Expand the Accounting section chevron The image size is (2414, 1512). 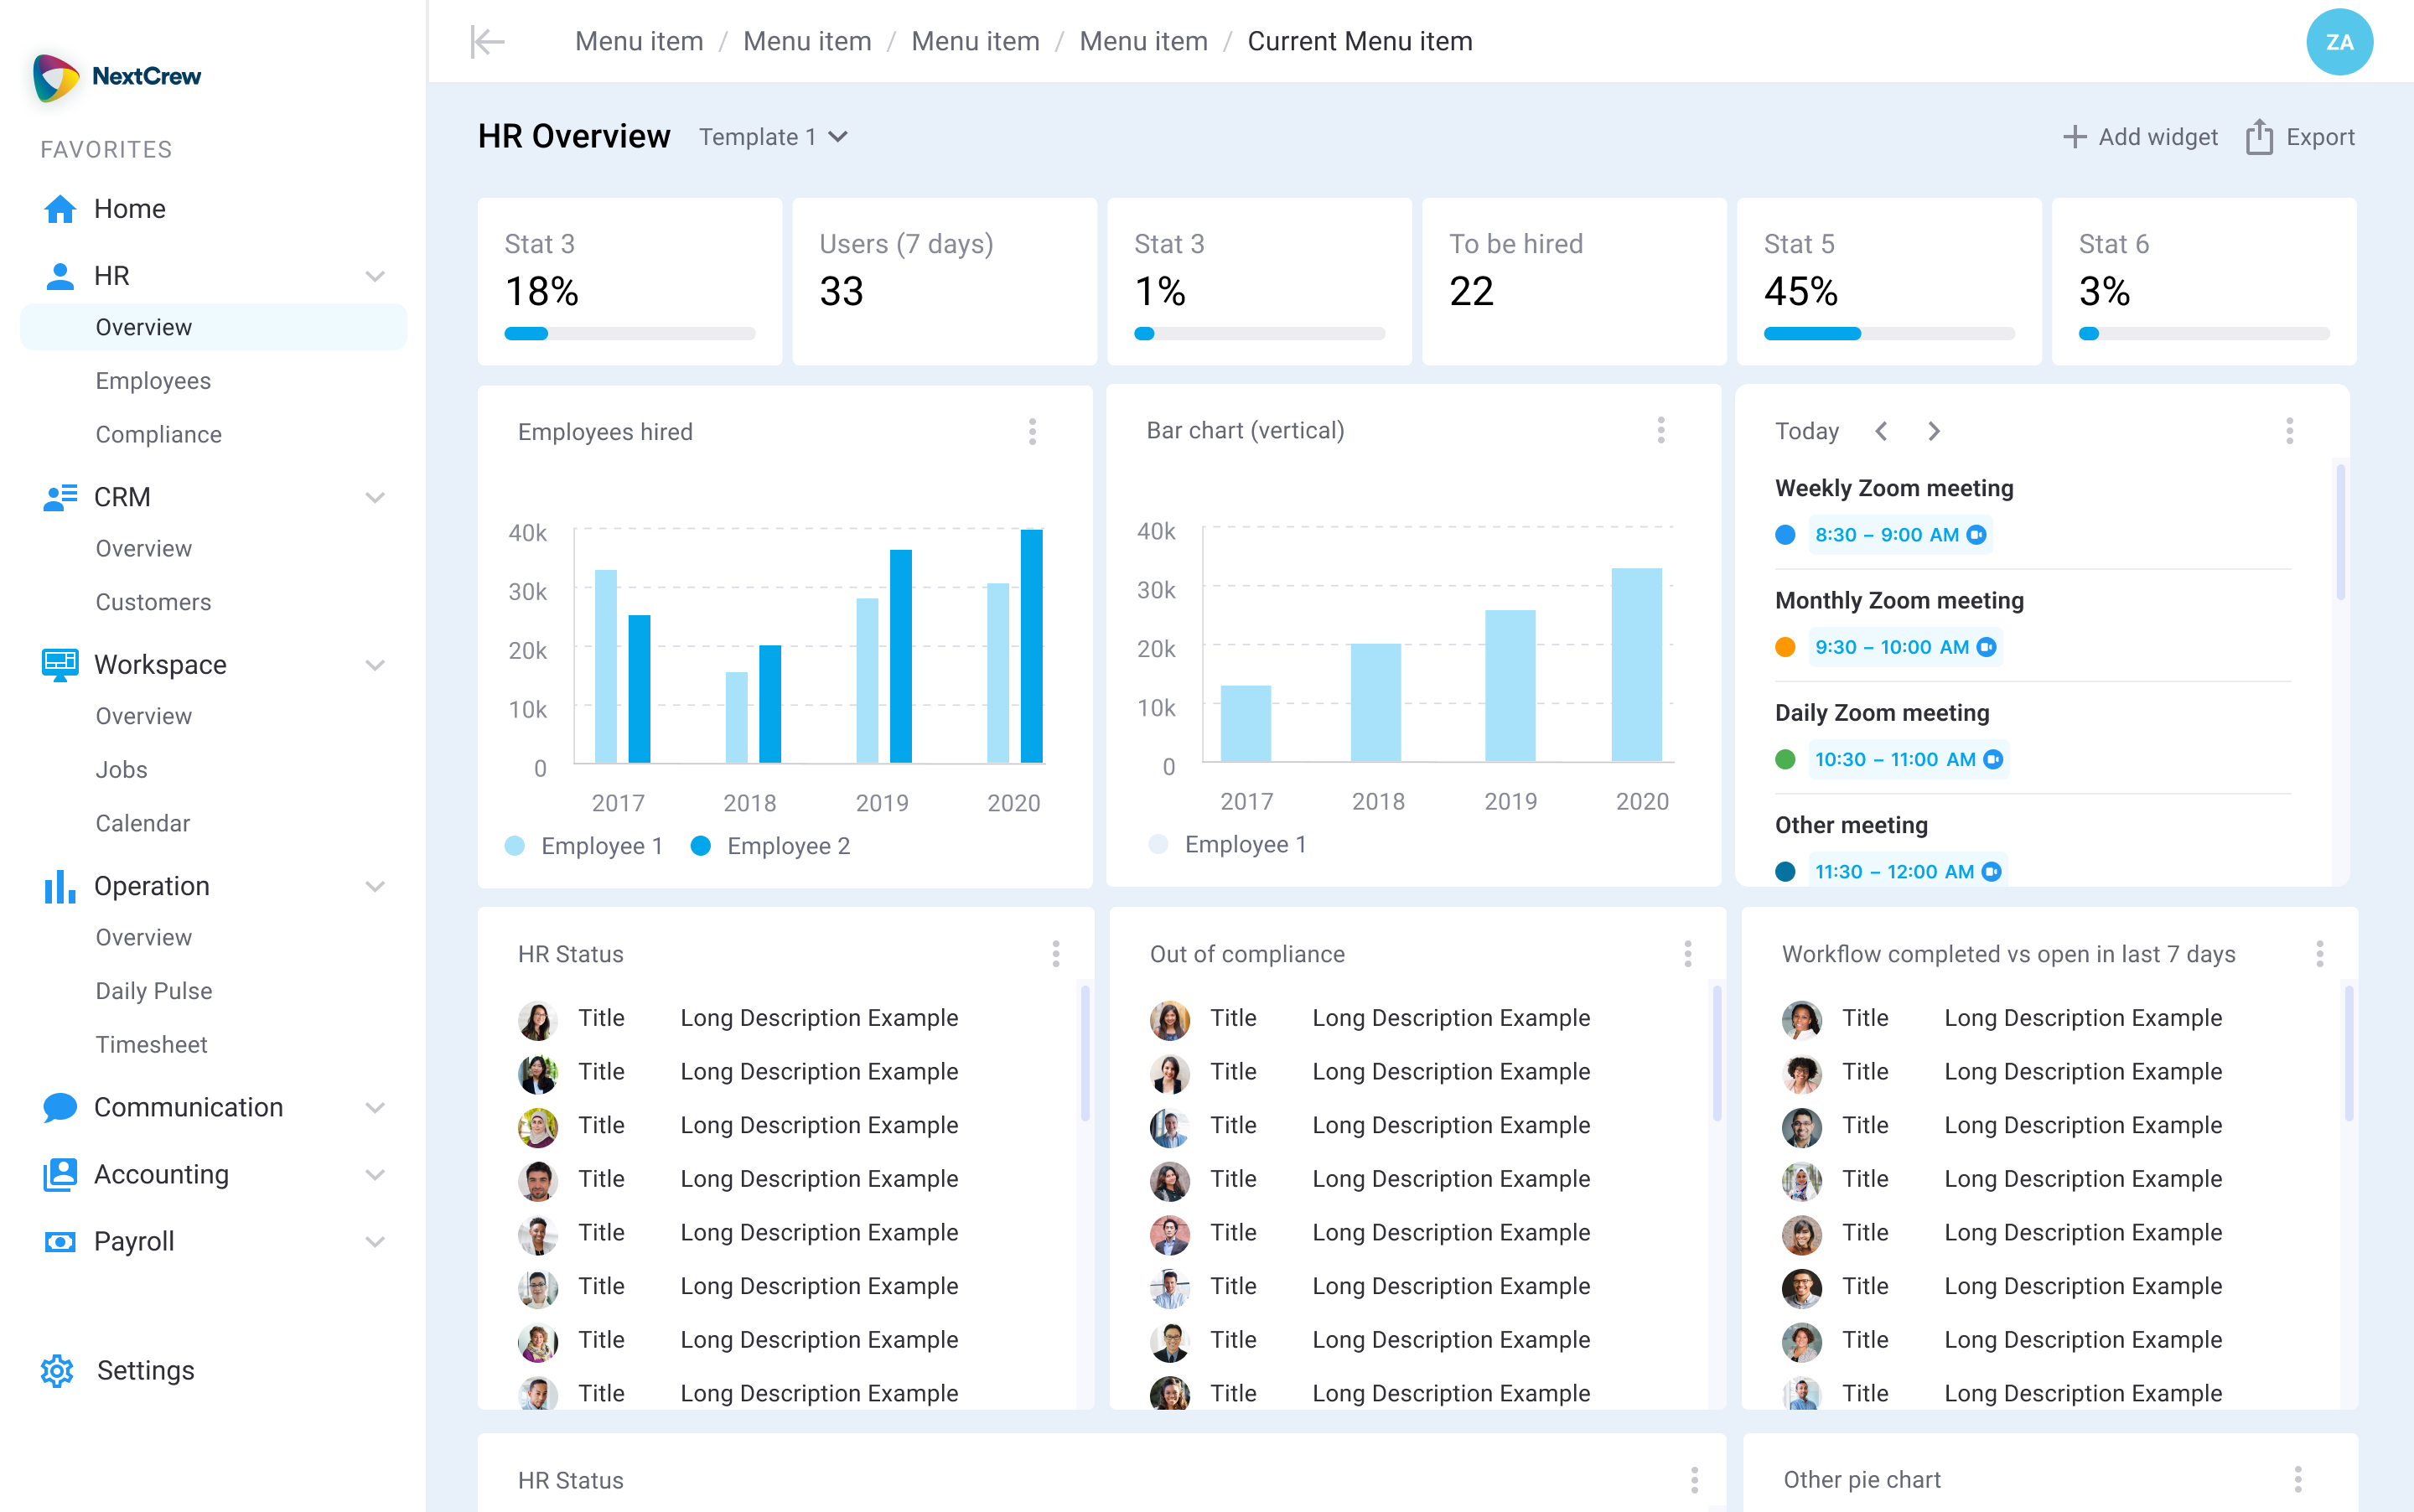[x=375, y=1174]
